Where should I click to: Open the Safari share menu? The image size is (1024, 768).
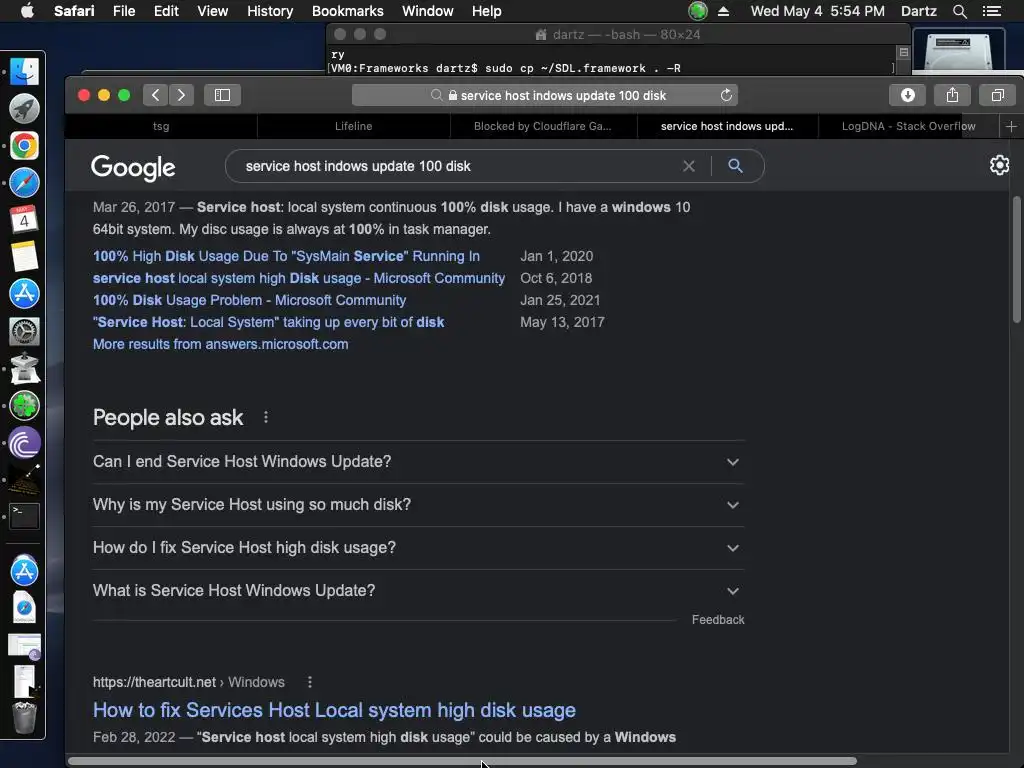pos(952,95)
